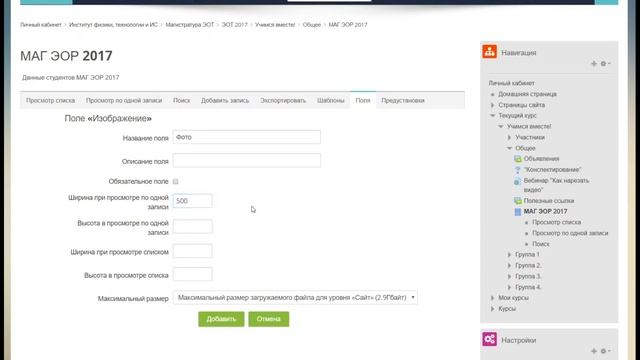Toggle the Обязательное поле checkbox
640x360 pixels.
click(176, 182)
